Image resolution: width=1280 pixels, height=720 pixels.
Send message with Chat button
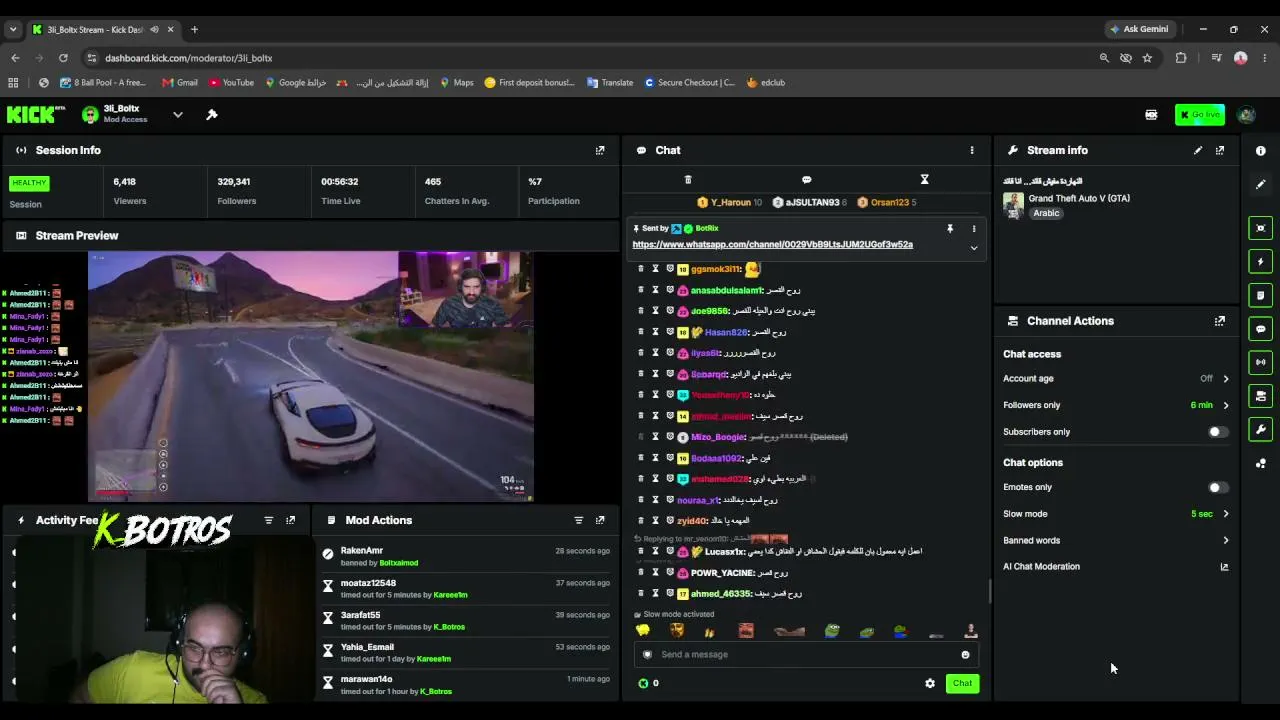[962, 684]
